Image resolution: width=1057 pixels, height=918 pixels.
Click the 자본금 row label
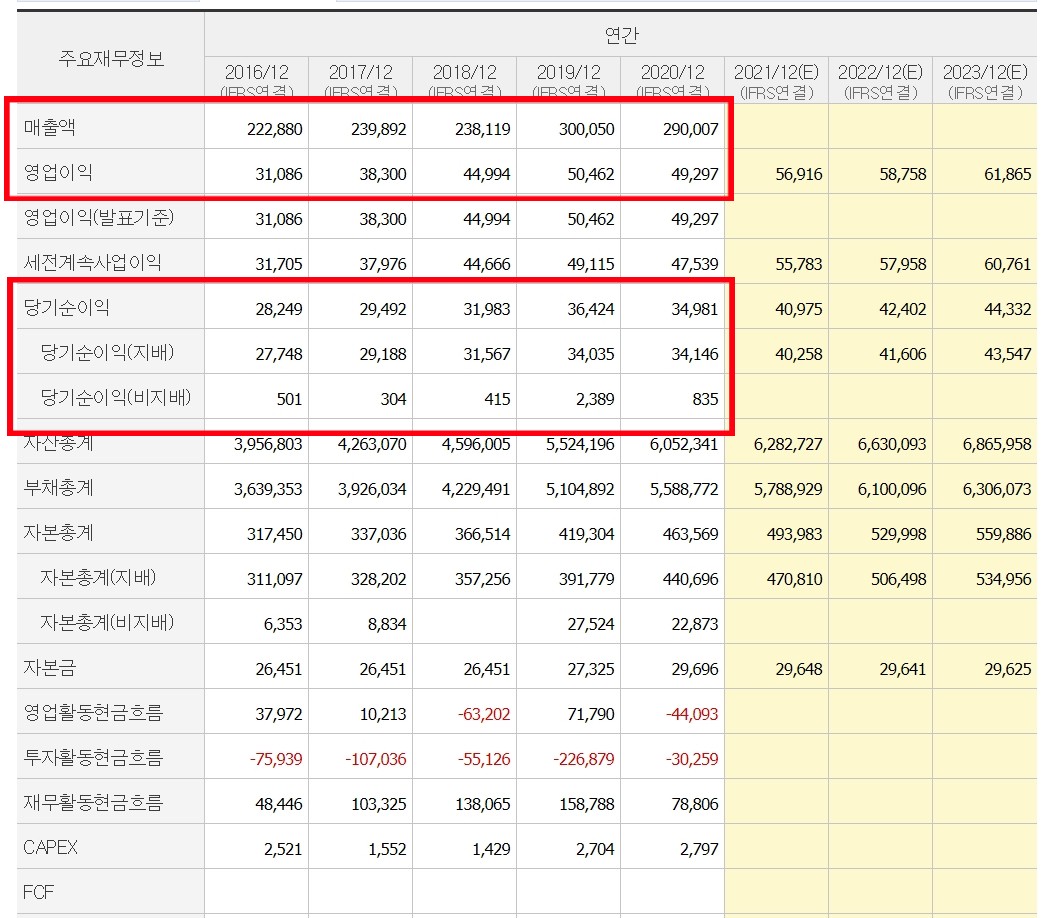click(x=50, y=668)
